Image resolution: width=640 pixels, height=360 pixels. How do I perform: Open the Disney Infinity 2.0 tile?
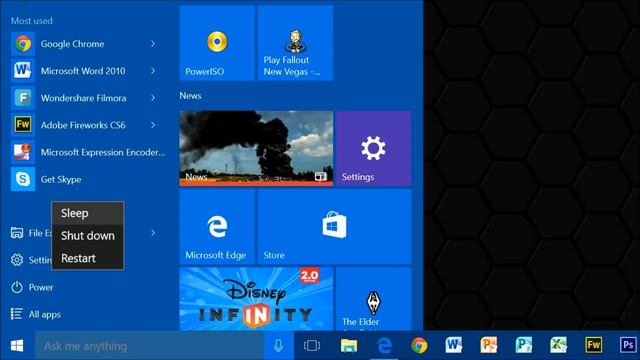(x=256, y=299)
